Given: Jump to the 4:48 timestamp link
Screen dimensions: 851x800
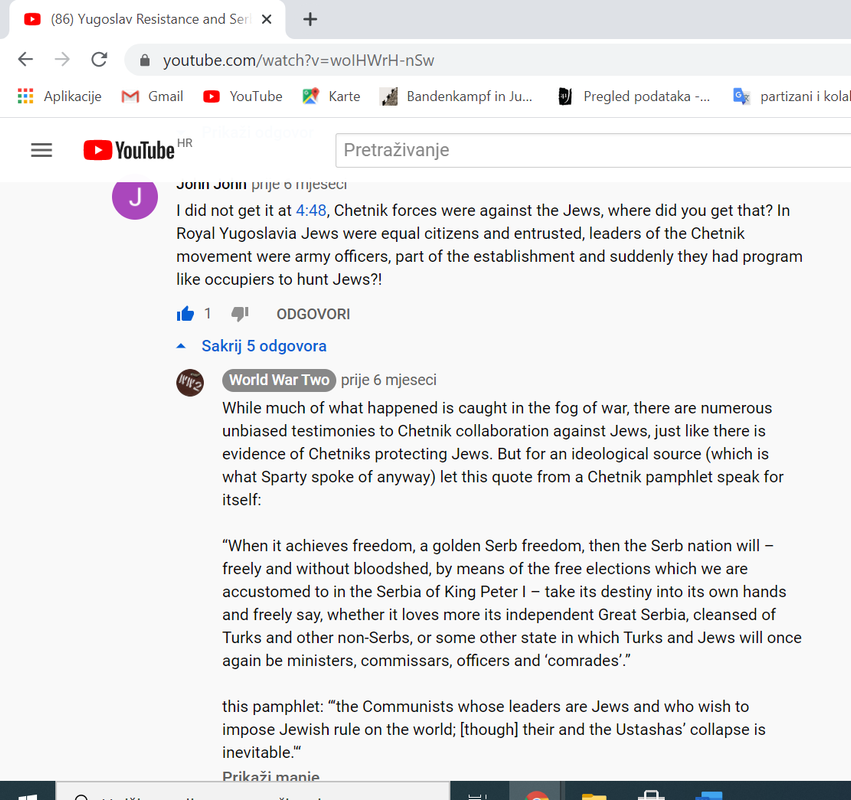Looking at the screenshot, I should coord(311,211).
